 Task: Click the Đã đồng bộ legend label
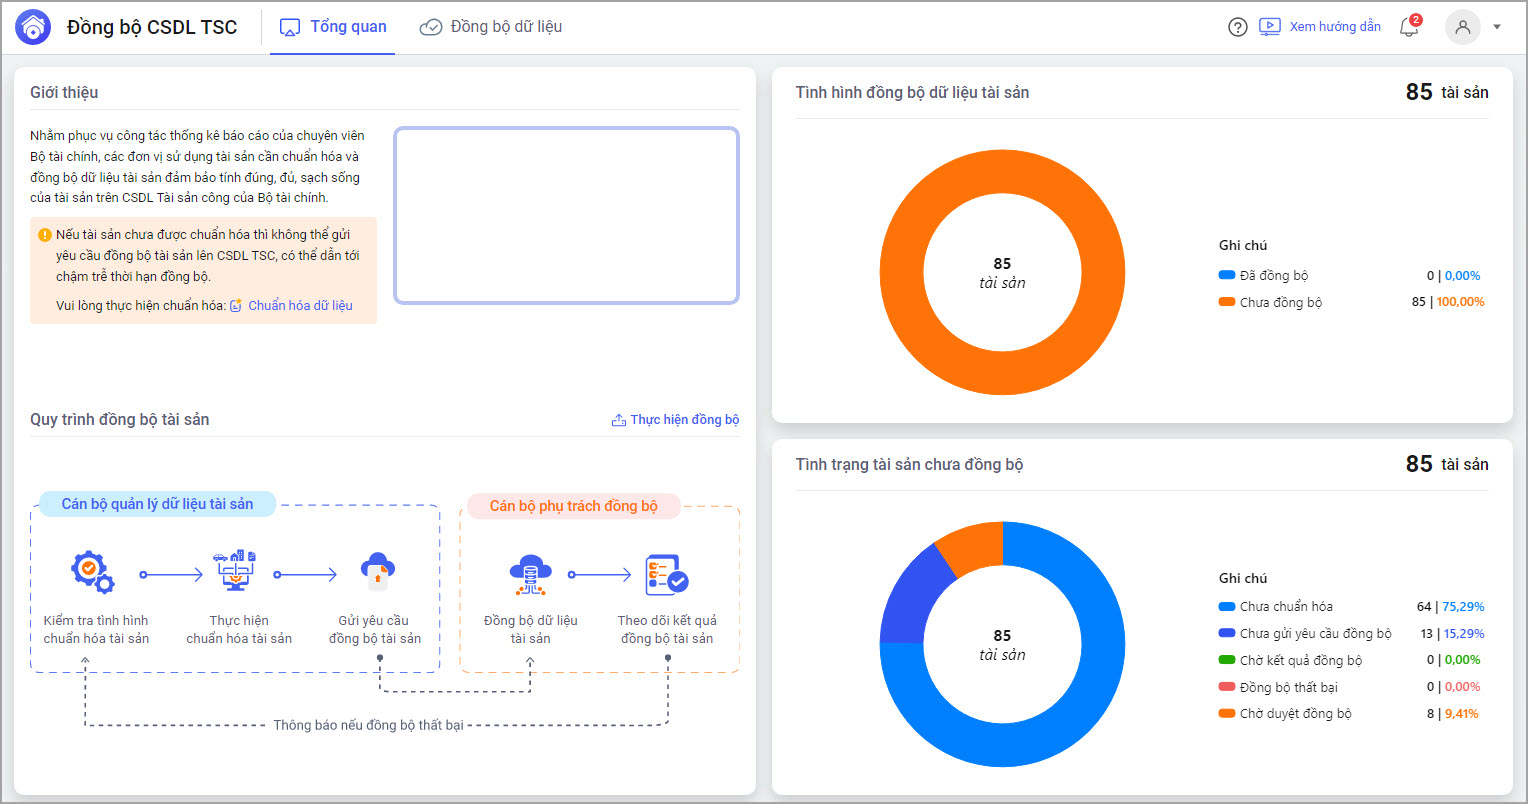pos(1274,276)
